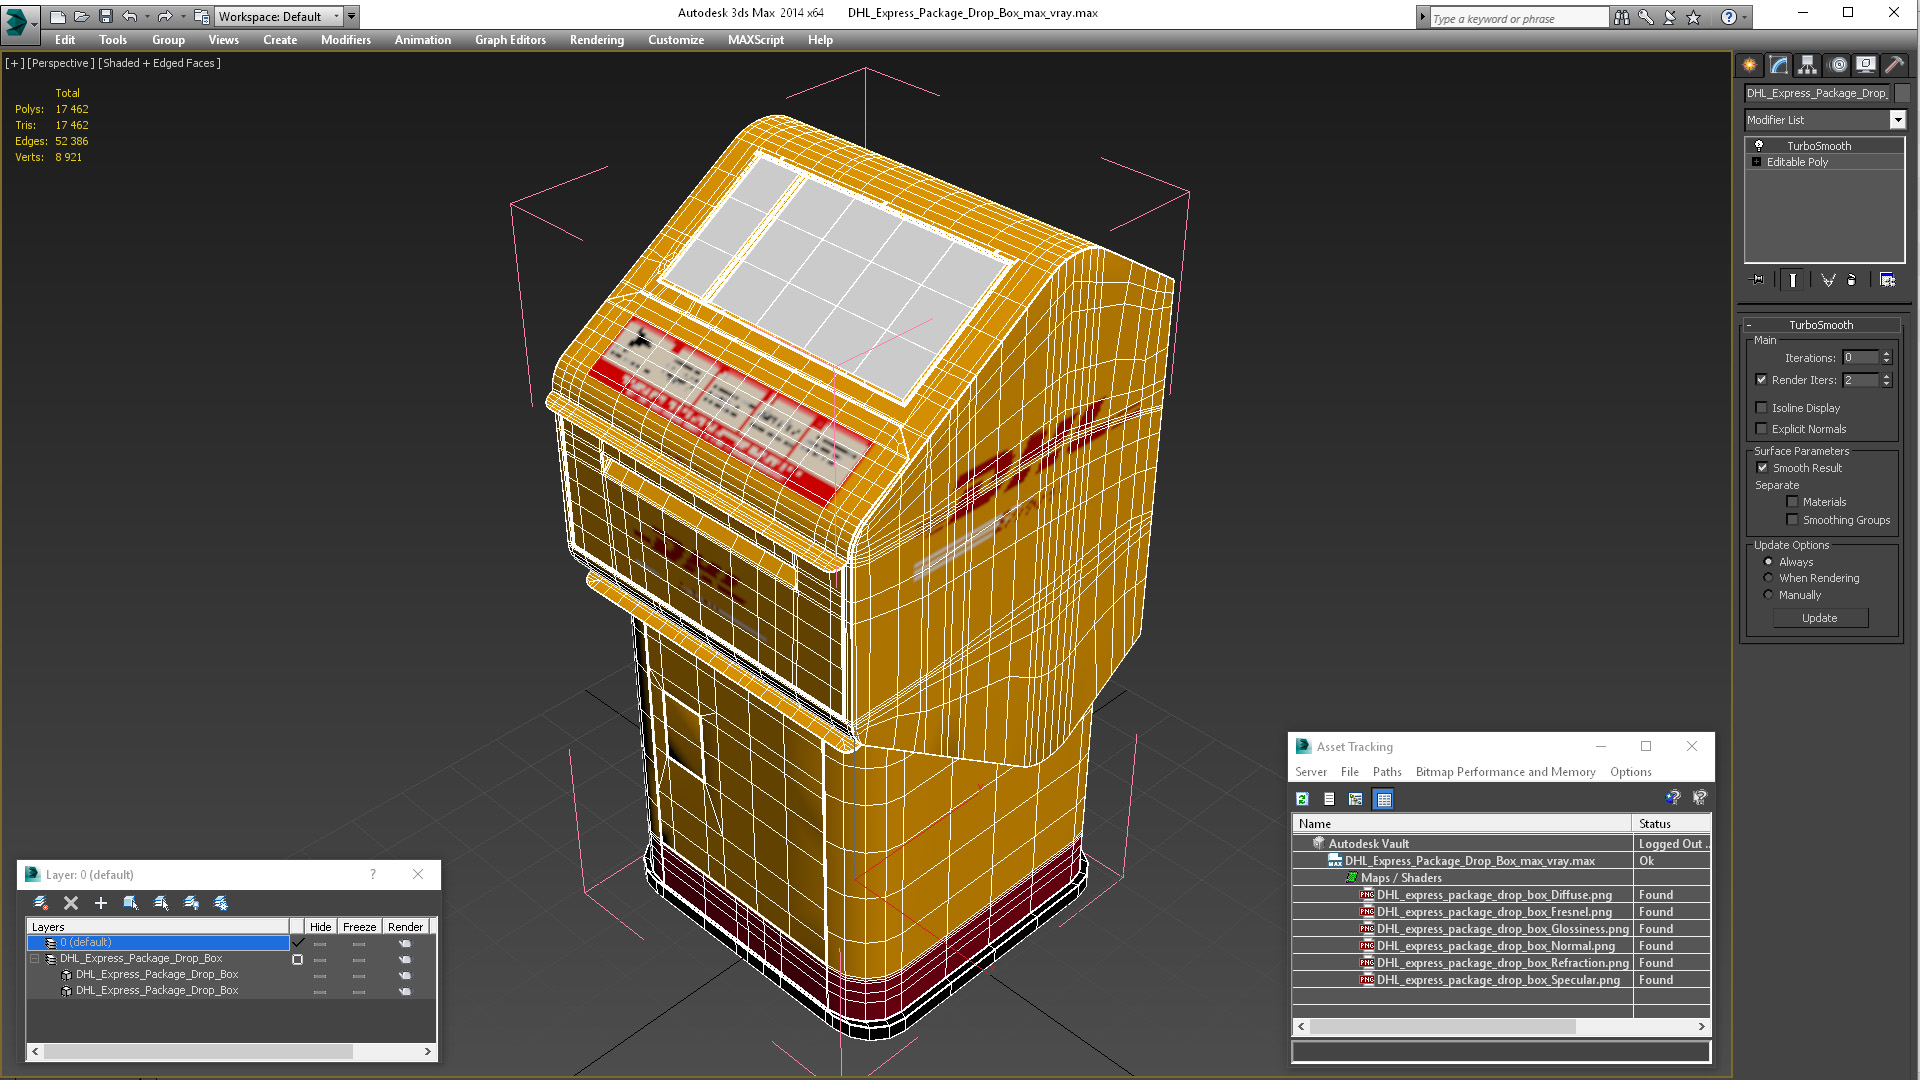Click the Shaded + Edged Faces label

pyautogui.click(x=160, y=63)
